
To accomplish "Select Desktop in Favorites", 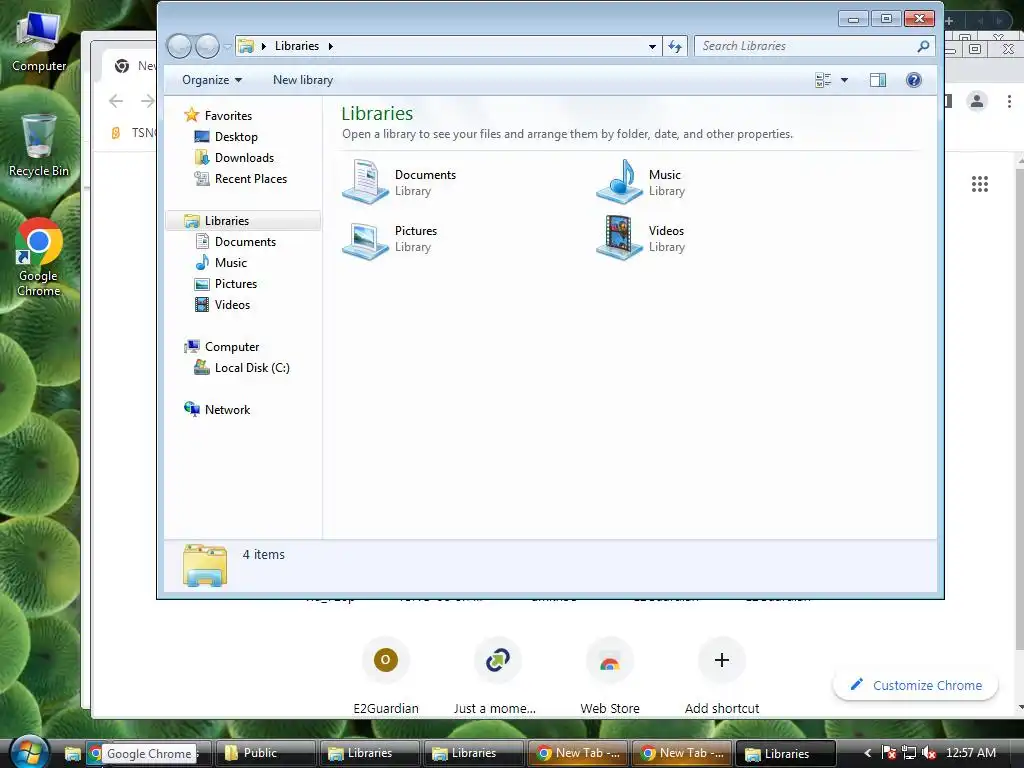I will click(236, 136).
